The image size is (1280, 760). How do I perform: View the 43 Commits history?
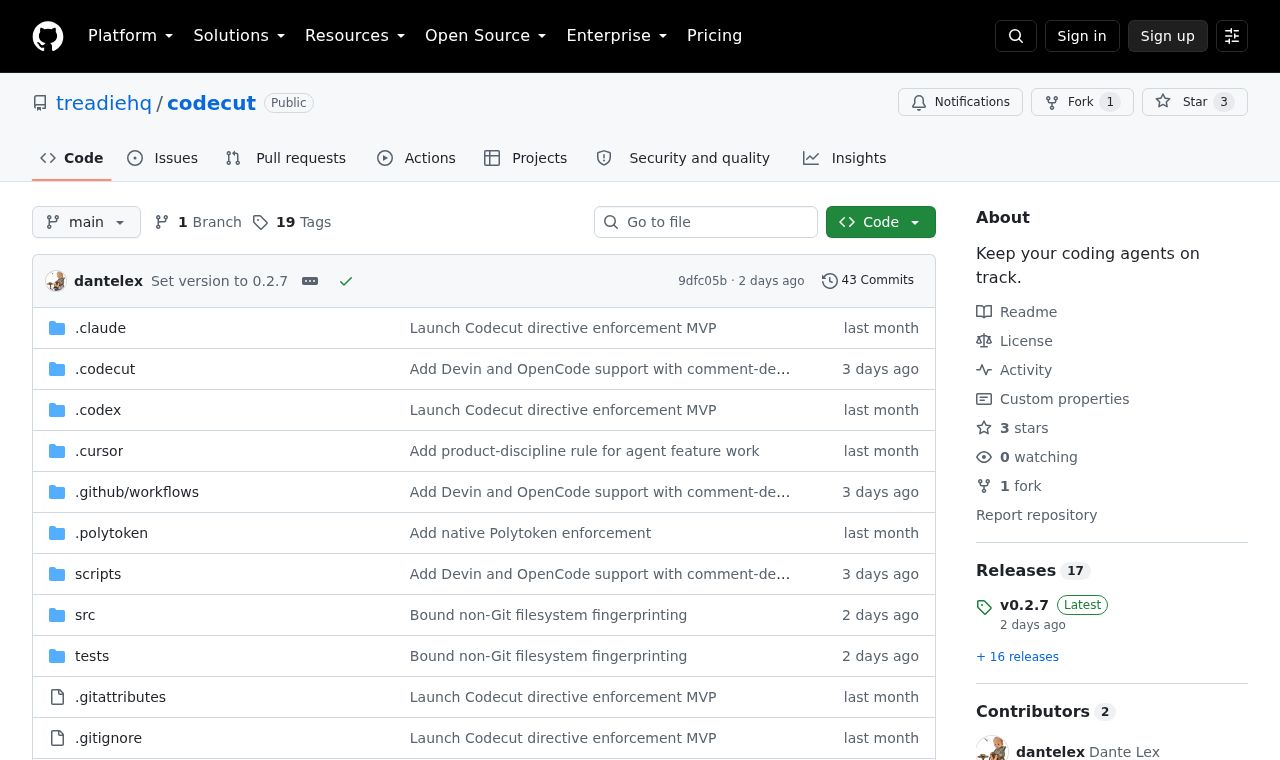click(x=868, y=281)
